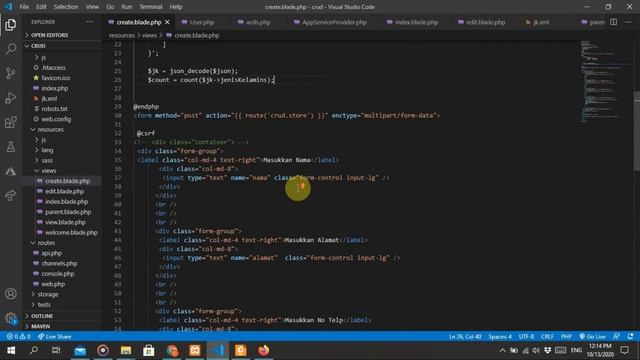Open the Help menu

point(176,7)
